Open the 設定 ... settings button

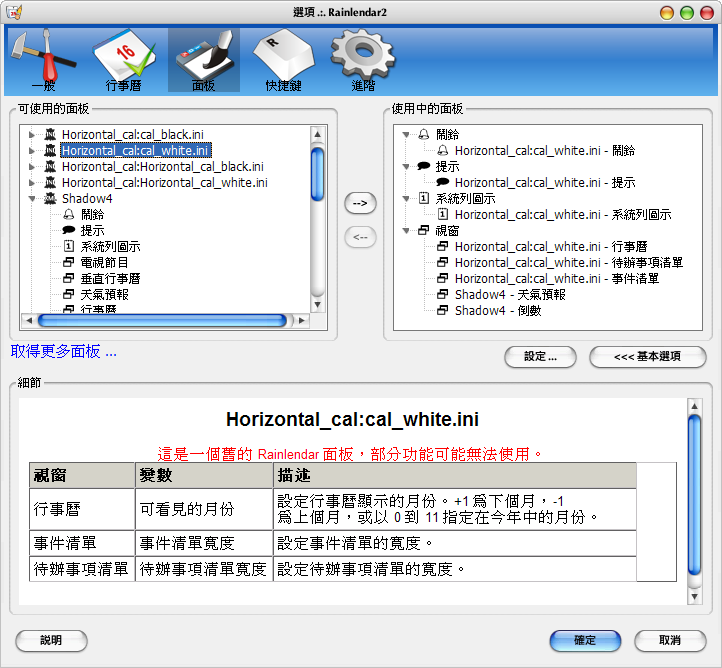540,356
